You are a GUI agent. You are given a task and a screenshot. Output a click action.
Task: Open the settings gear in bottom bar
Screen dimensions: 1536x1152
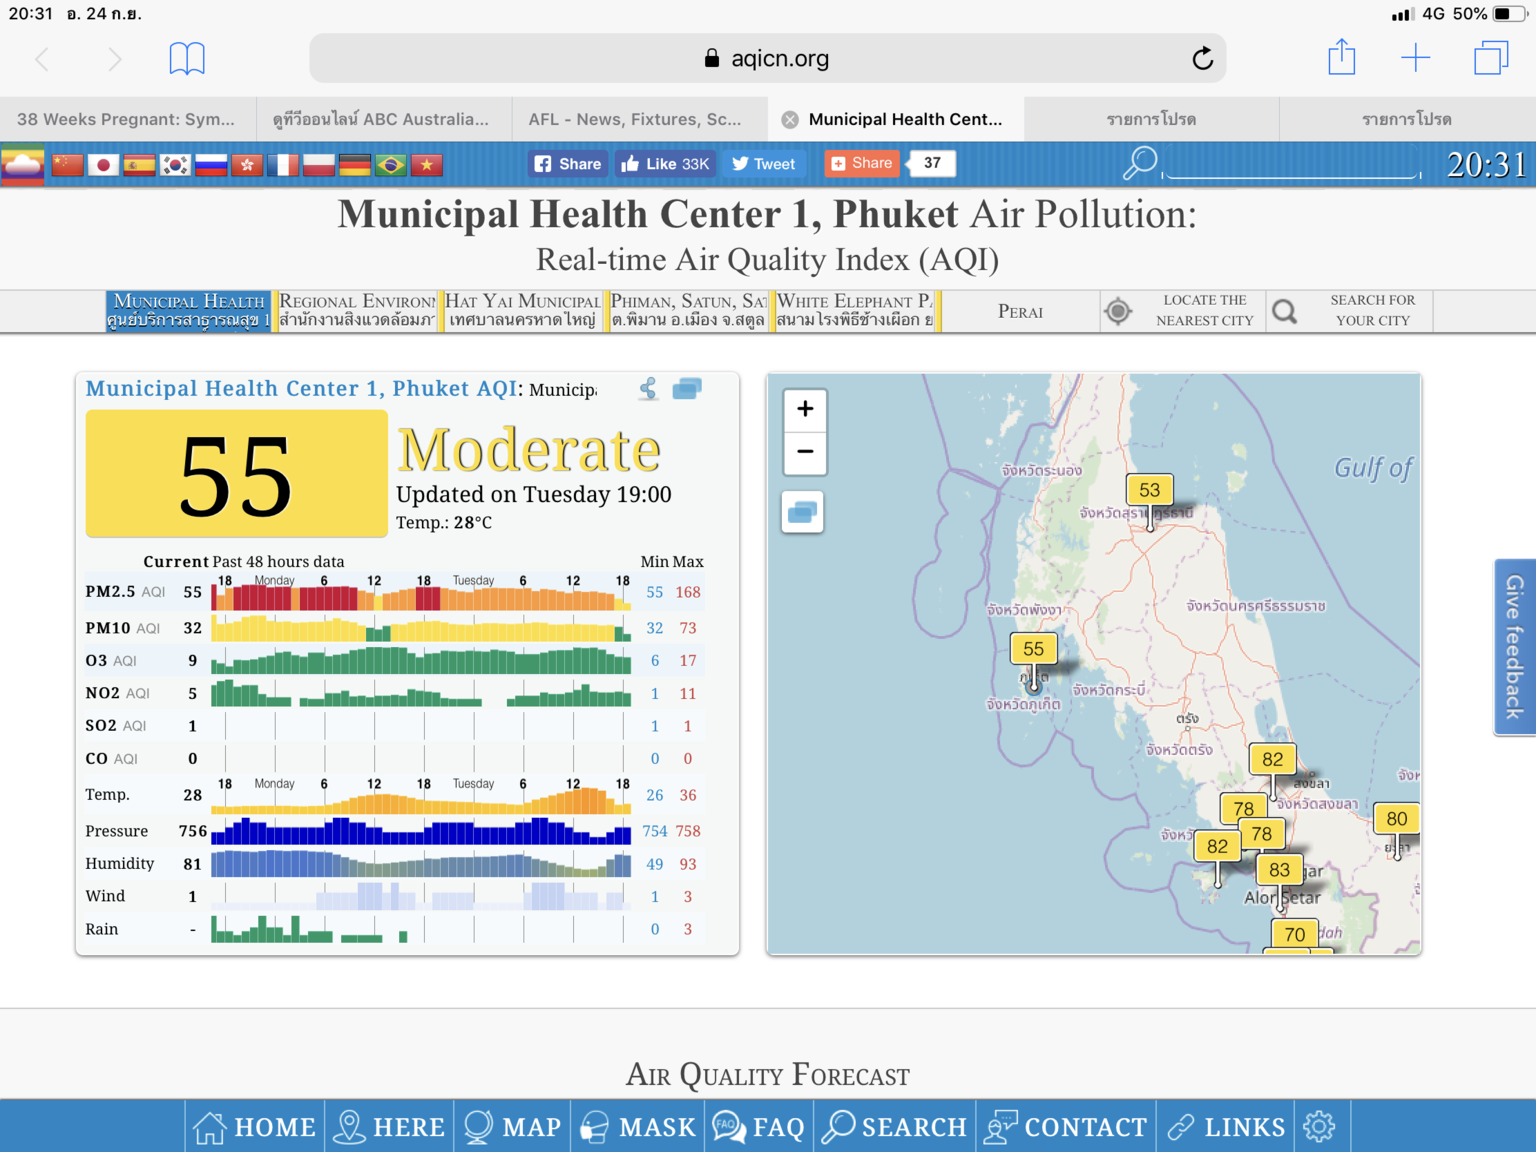tap(1319, 1126)
